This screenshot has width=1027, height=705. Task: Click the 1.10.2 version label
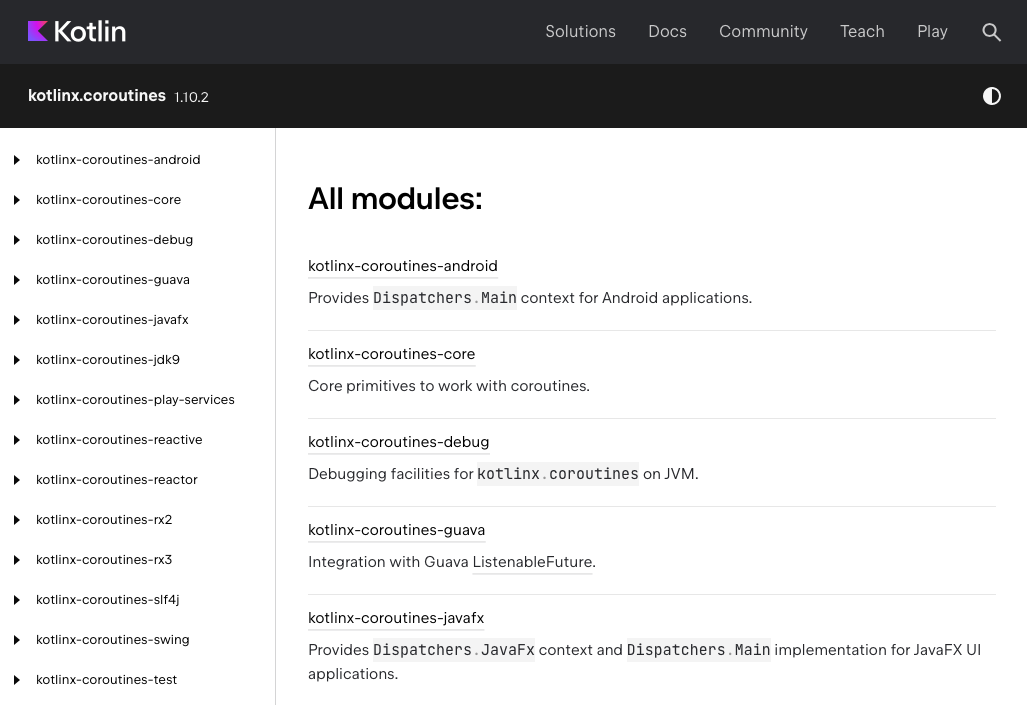pos(191,97)
